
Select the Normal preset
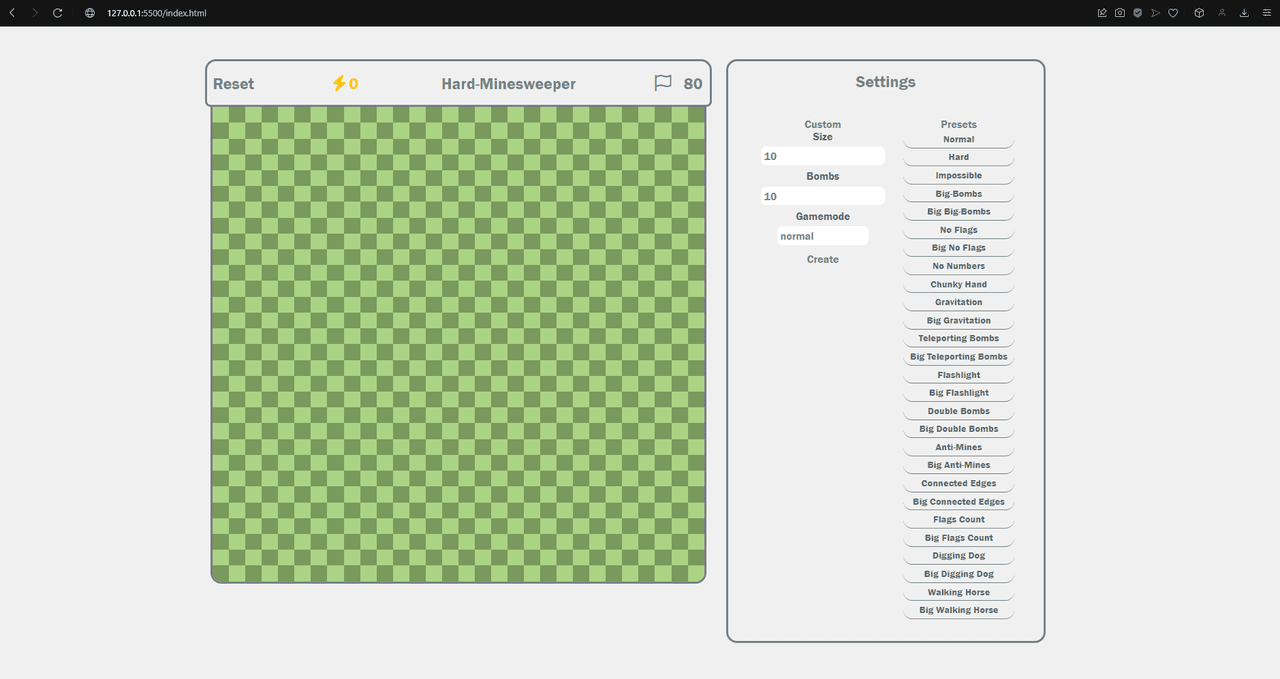(x=959, y=140)
